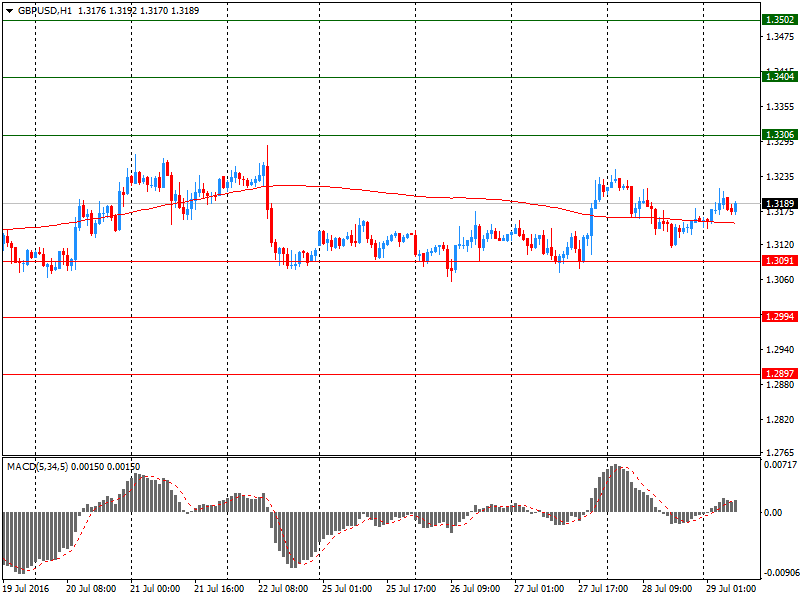The height and width of the screenshot is (600, 800).
Task: Click the green 1.3502 resistance level label
Action: pyautogui.click(x=780, y=20)
